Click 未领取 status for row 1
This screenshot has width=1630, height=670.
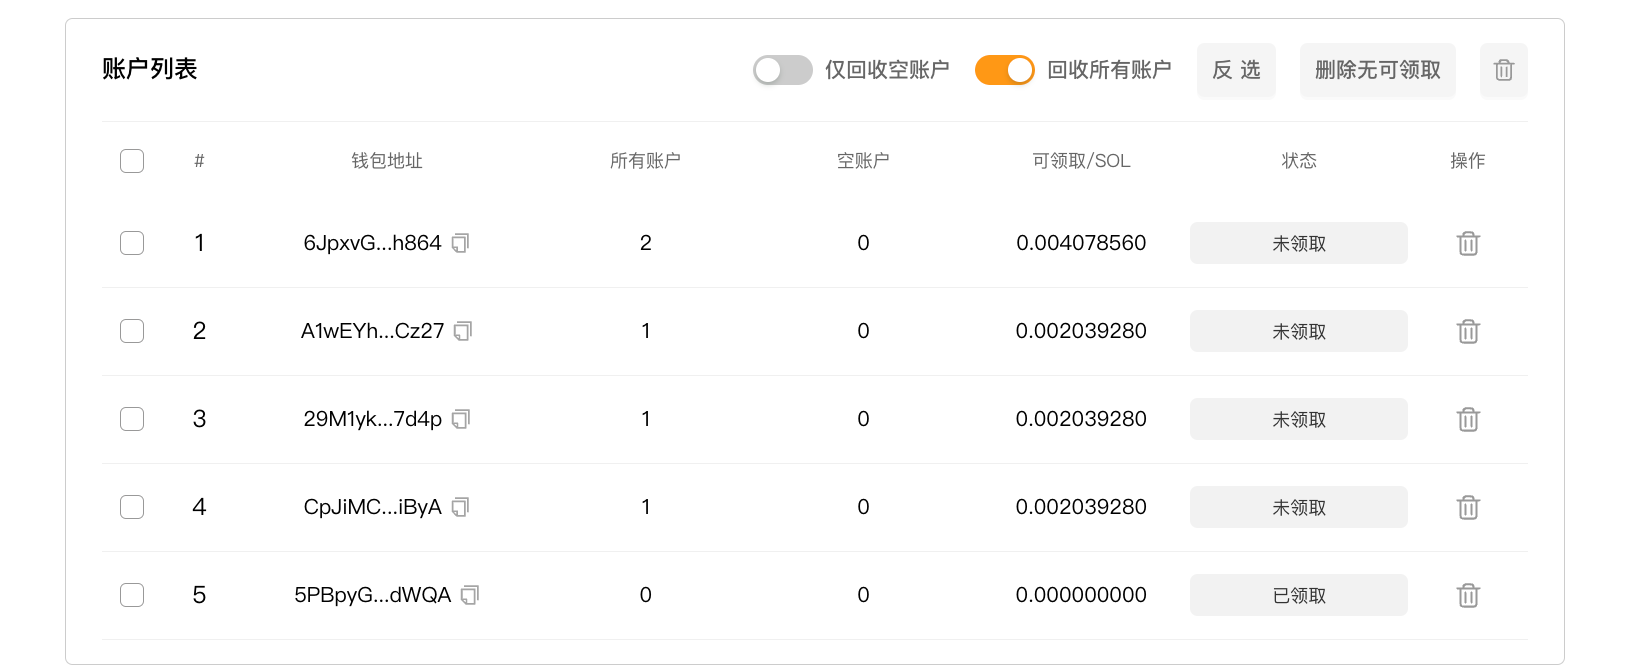(x=1298, y=243)
